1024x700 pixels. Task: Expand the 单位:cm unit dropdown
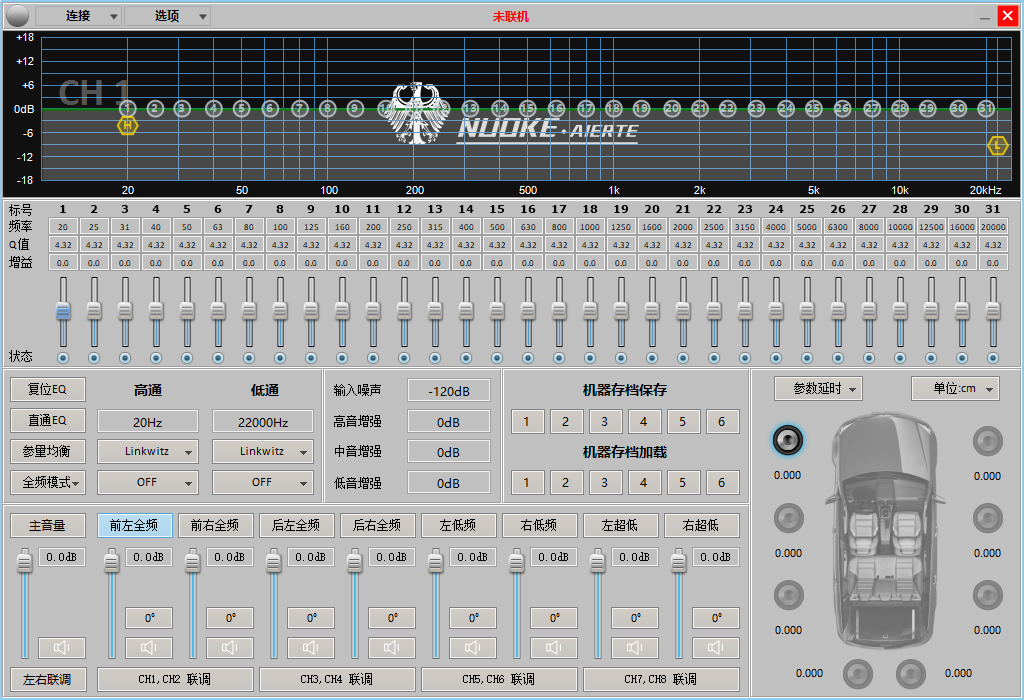pos(955,389)
